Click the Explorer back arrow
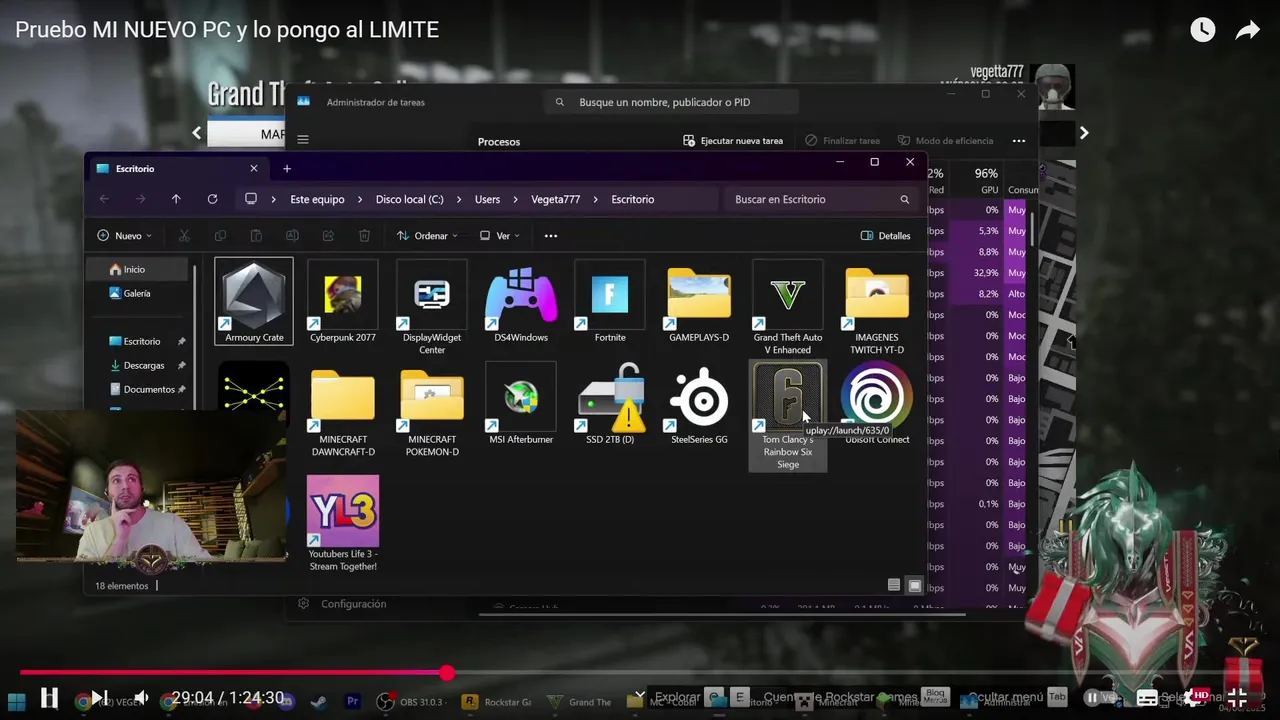The width and height of the screenshot is (1280, 720). 104,199
